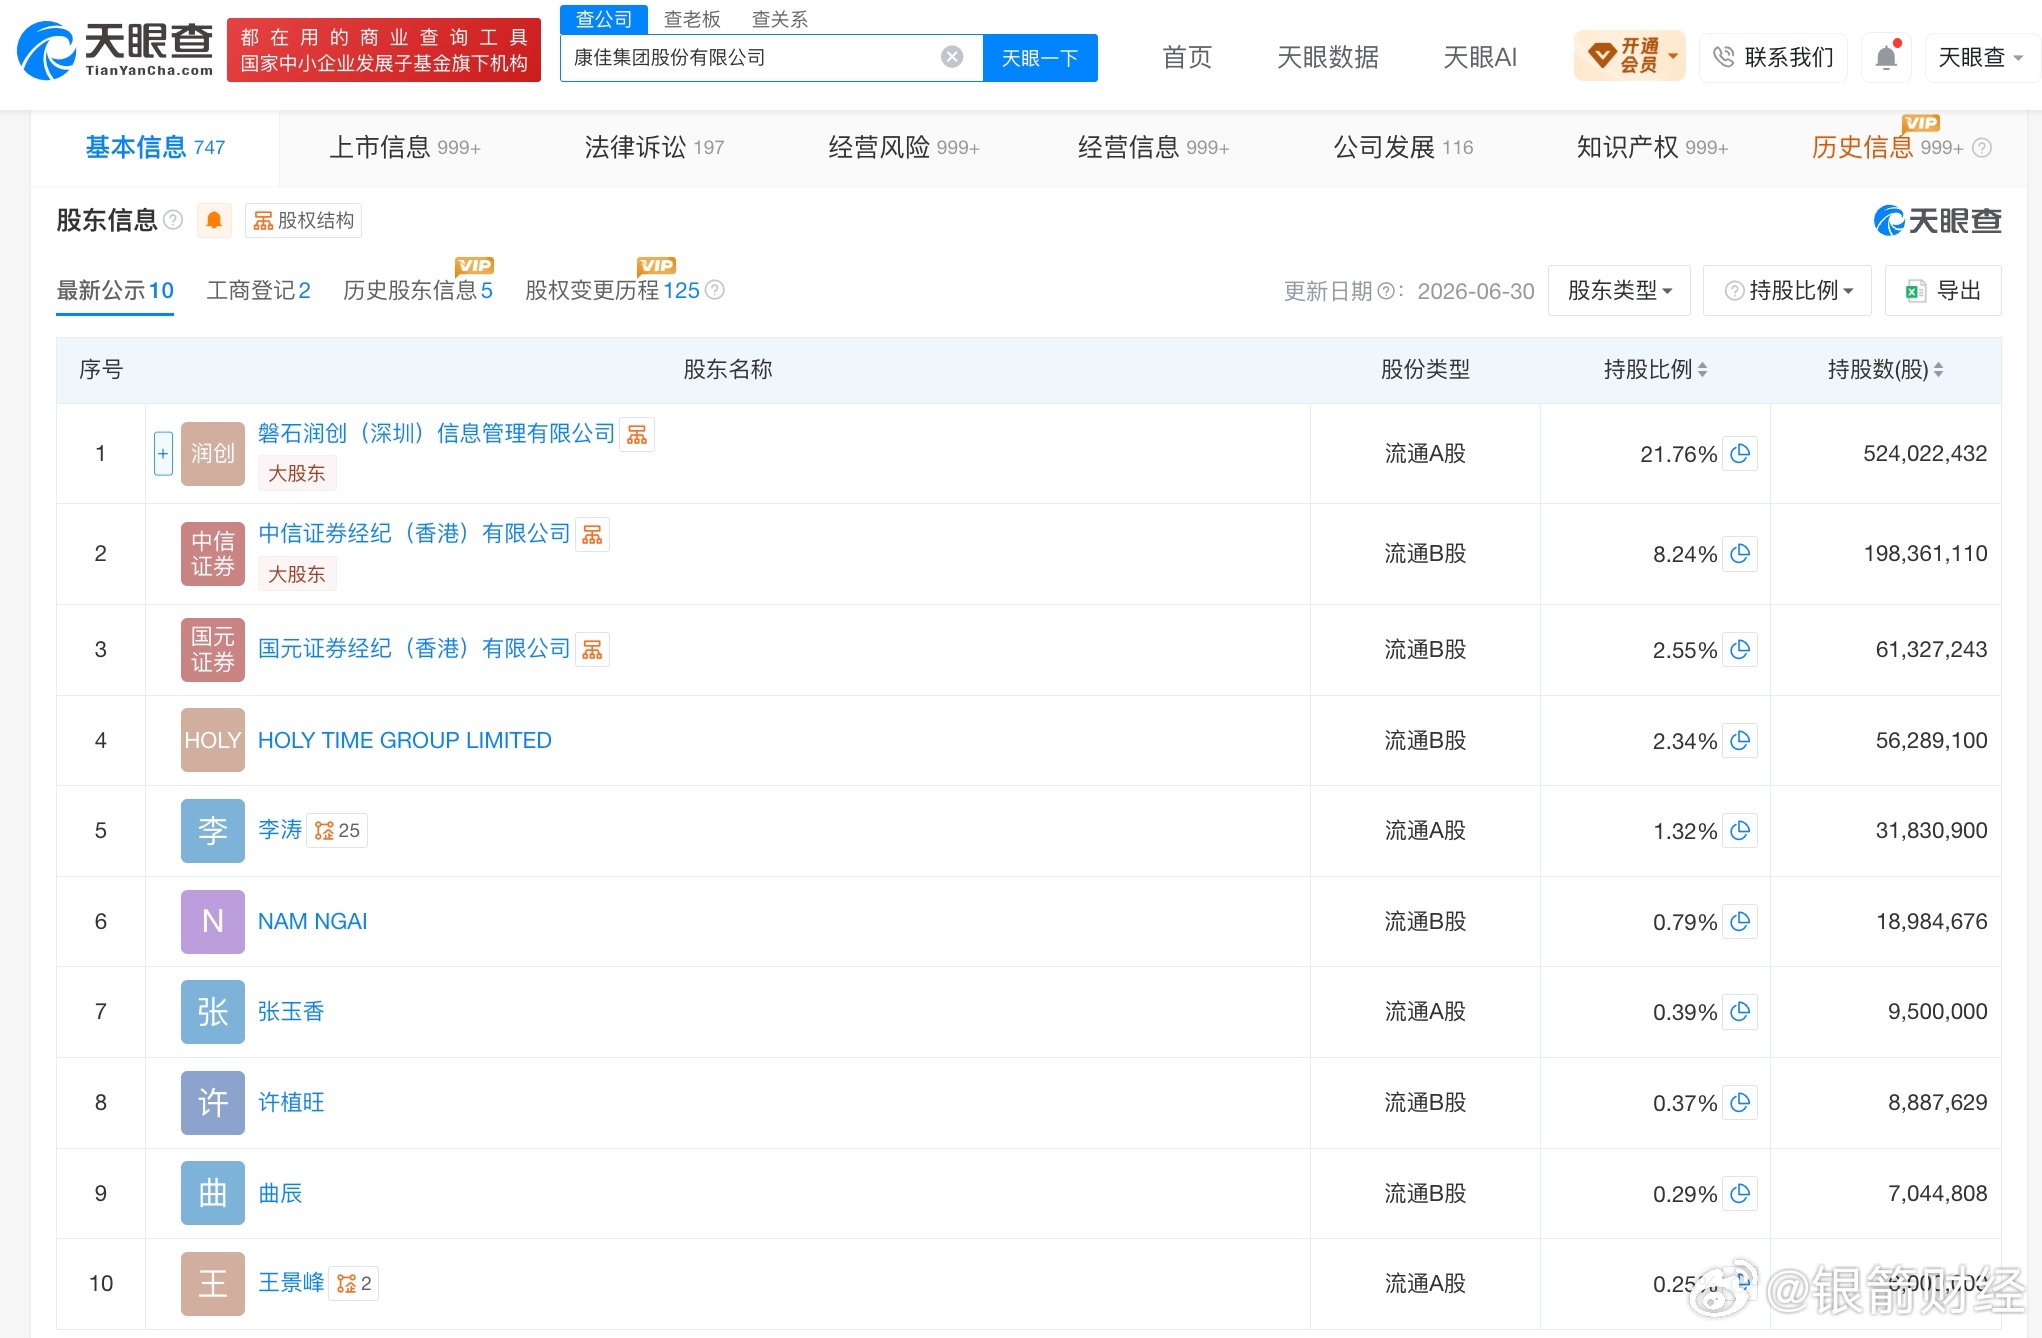
Task: View pie chart for 2.55% holding
Action: [1740, 650]
